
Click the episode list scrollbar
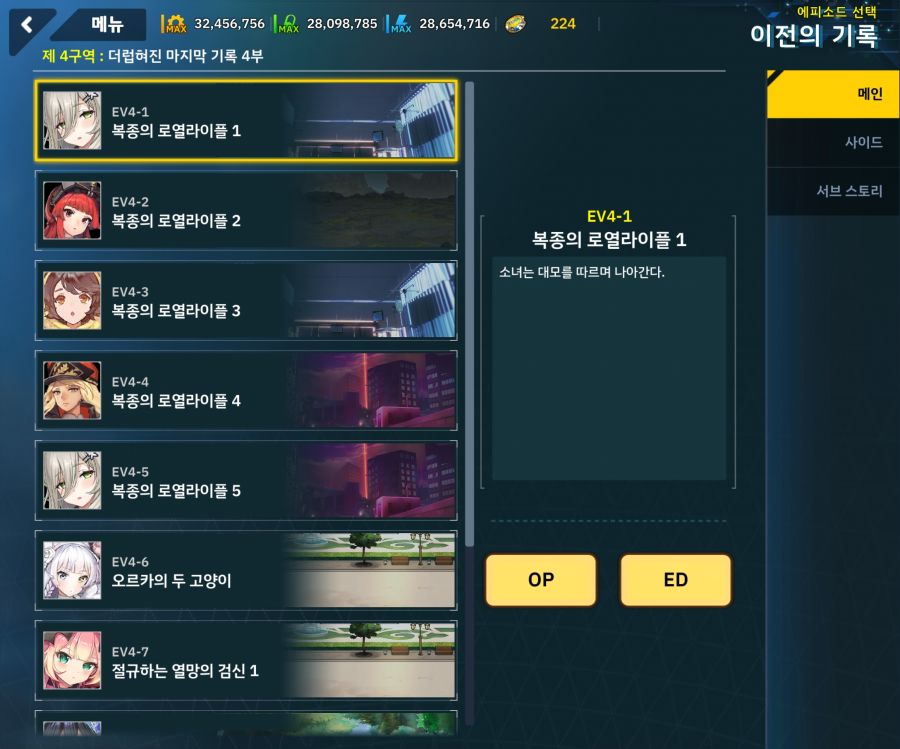click(x=470, y=314)
